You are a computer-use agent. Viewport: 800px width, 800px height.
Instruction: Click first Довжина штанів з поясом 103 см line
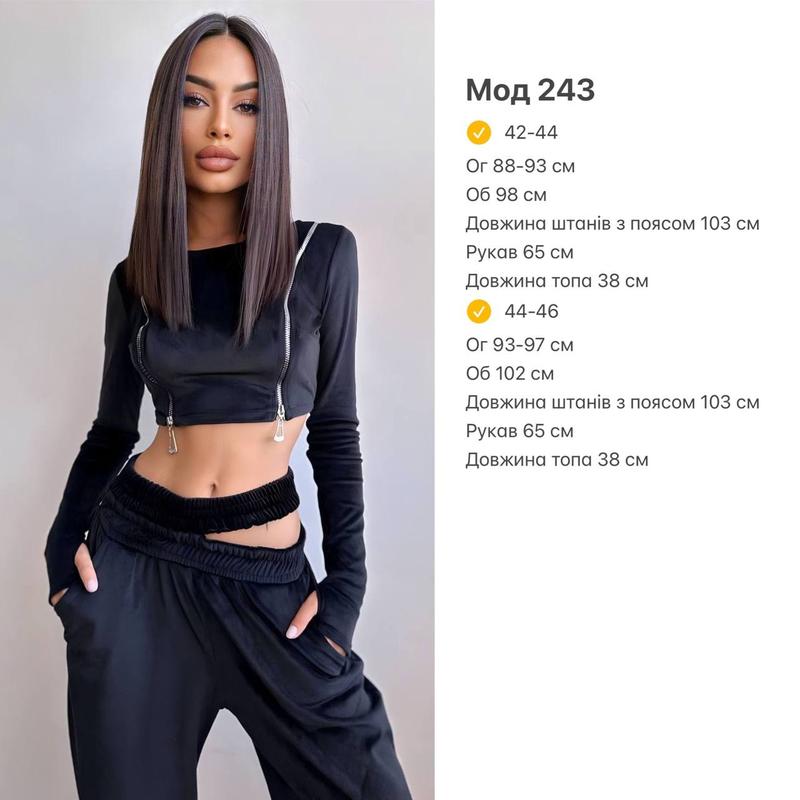(x=612, y=223)
